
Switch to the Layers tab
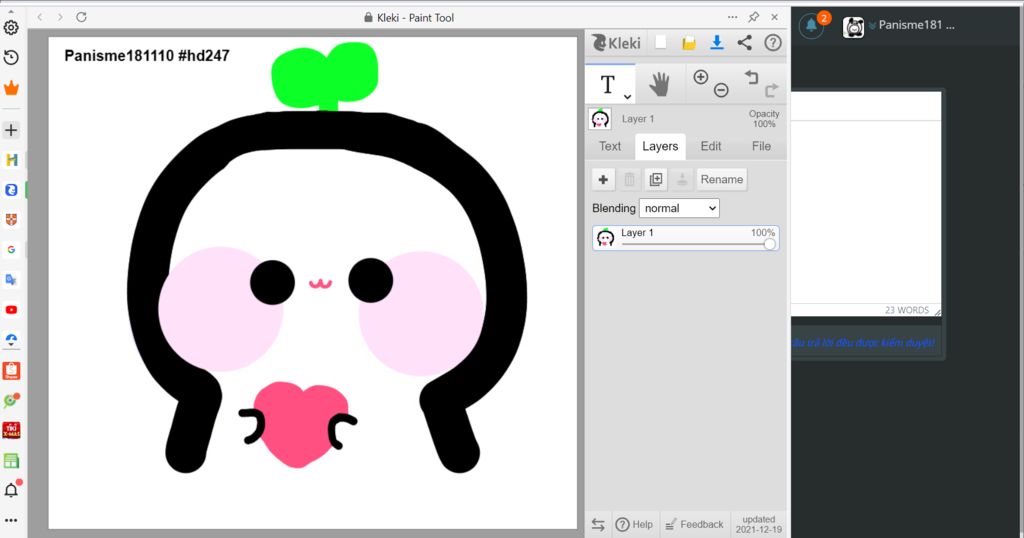(x=660, y=146)
